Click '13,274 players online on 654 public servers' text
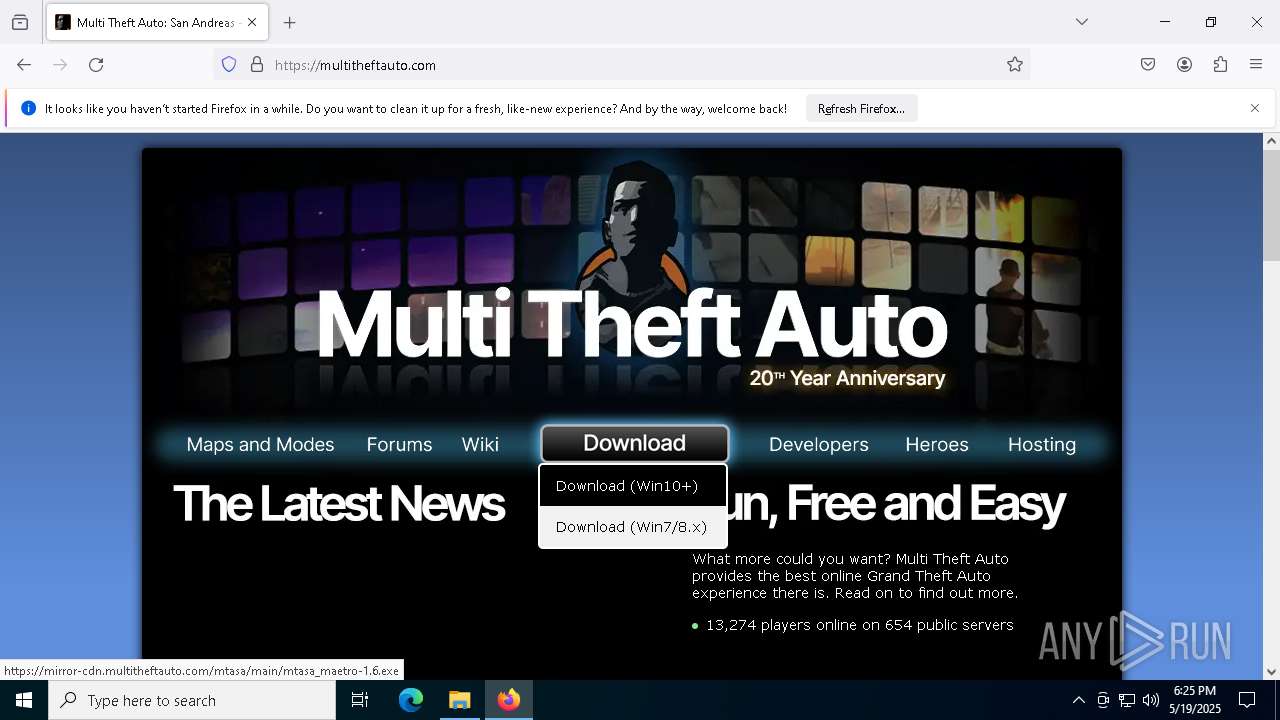The height and width of the screenshot is (720, 1280). 860,625
